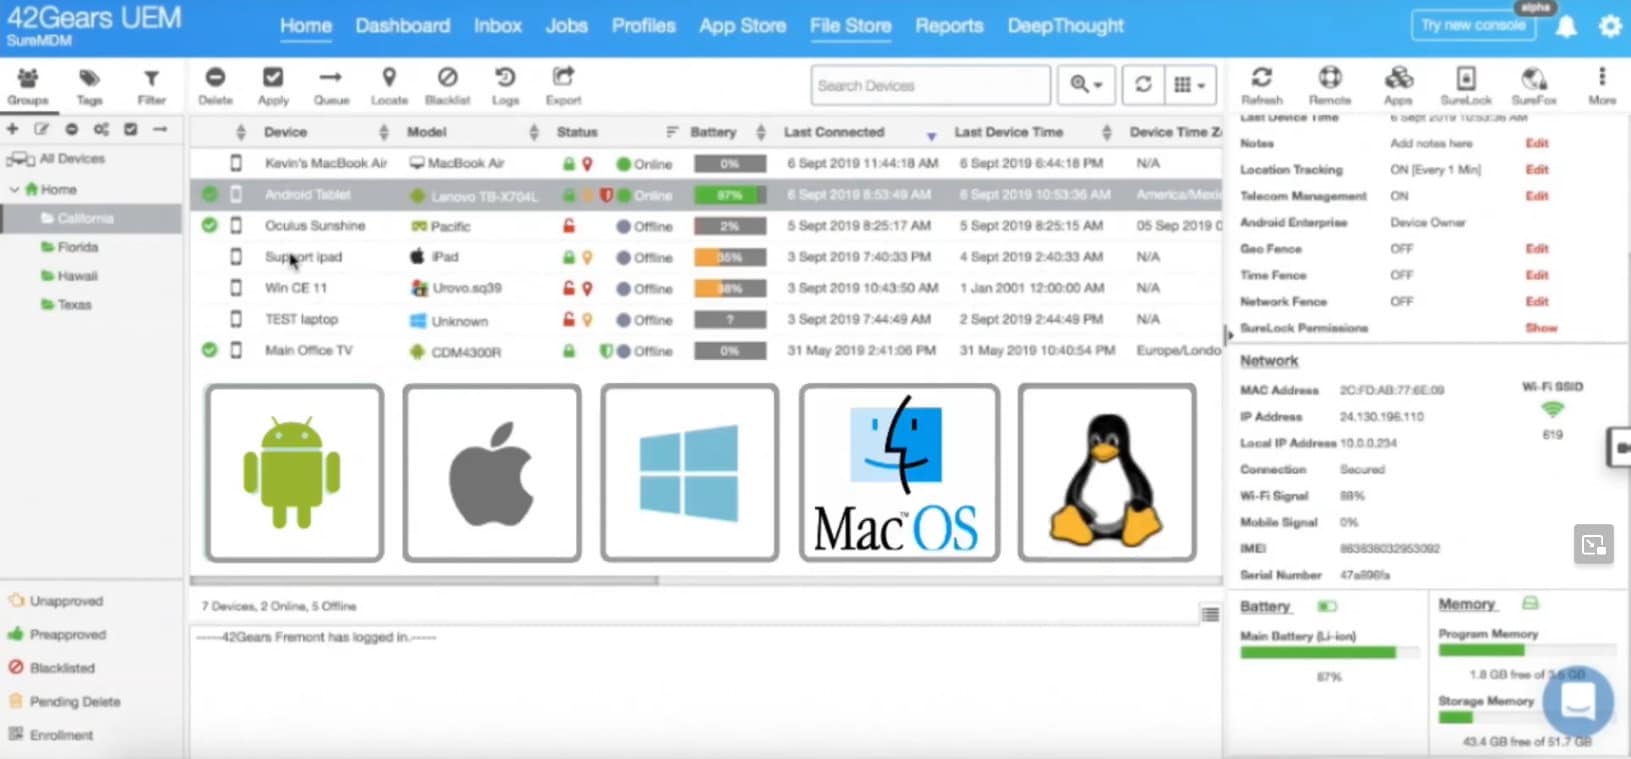
Task: Add a new group with the plus icon
Action: [x=12, y=129]
